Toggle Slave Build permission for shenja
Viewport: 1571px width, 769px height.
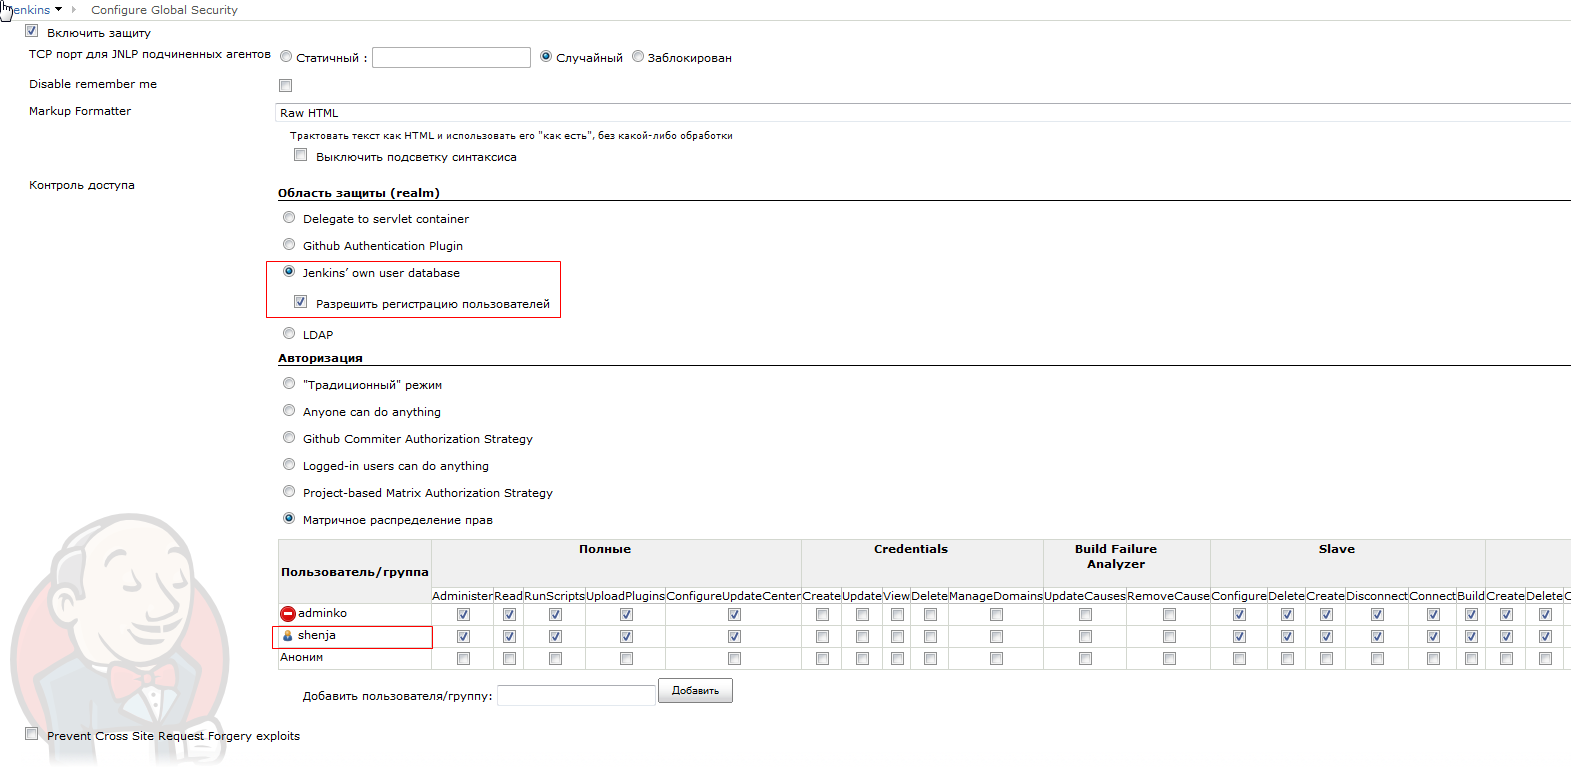pyautogui.click(x=1471, y=637)
